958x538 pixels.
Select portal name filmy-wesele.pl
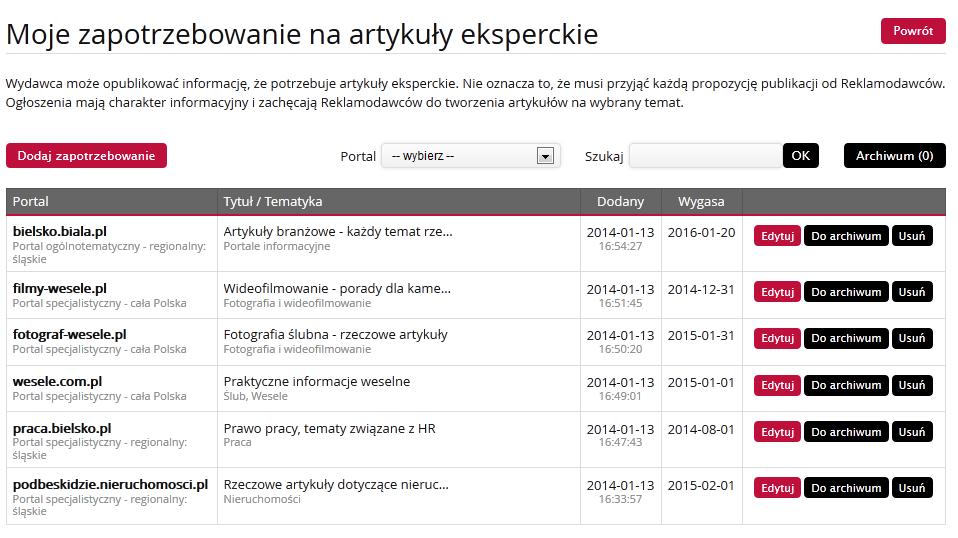[x=60, y=288]
